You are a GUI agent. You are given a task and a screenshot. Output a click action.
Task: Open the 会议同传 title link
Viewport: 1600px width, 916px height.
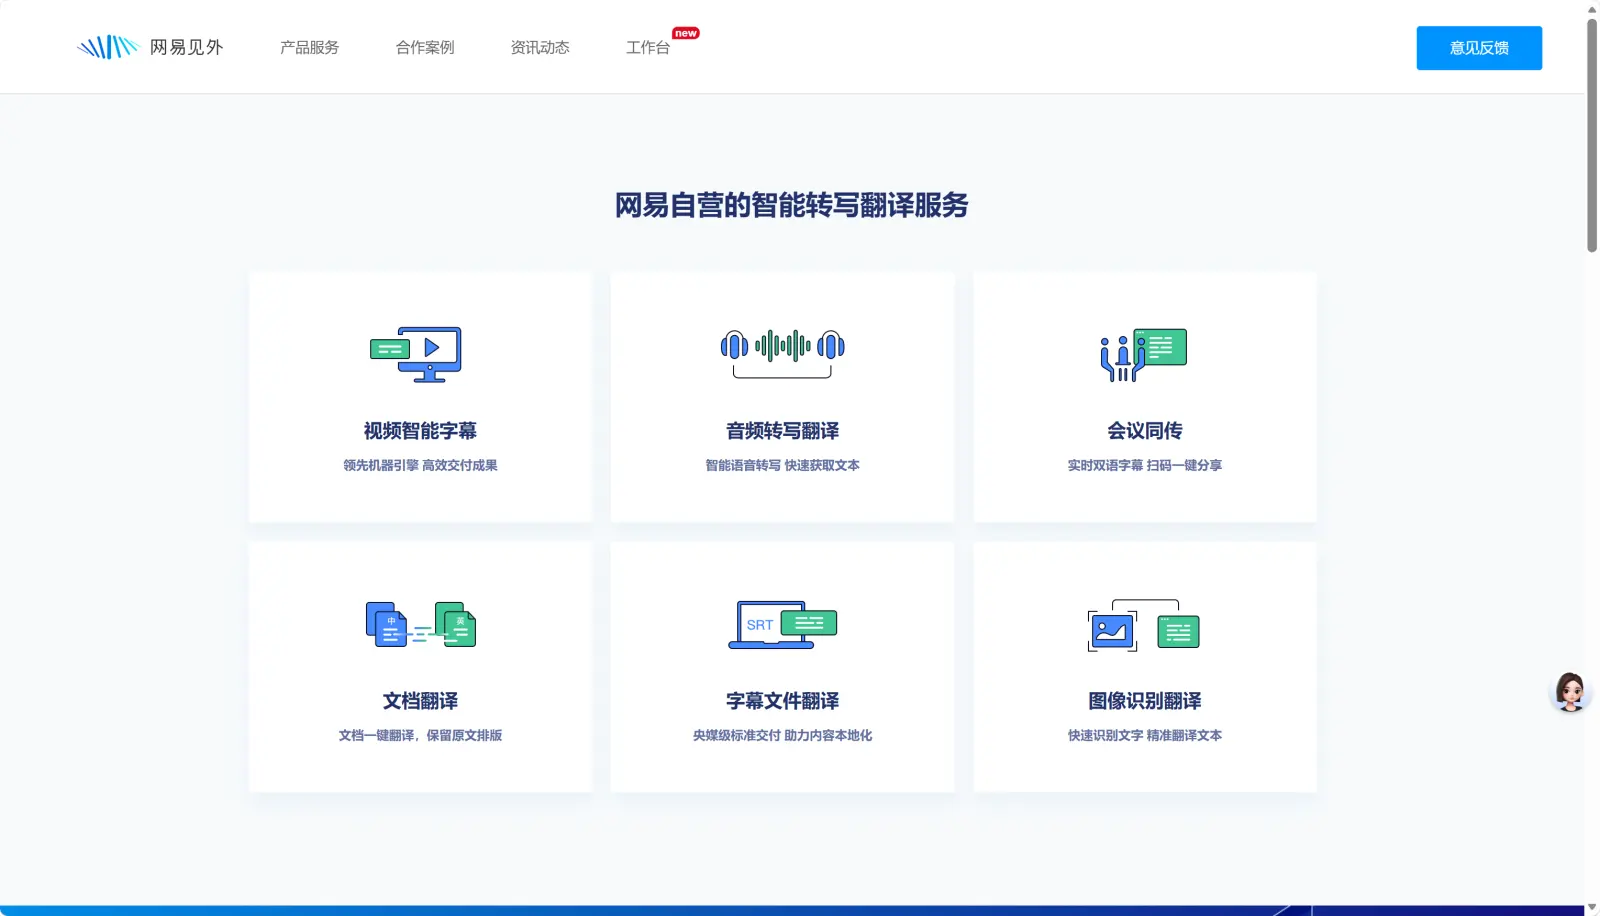[x=1145, y=431]
